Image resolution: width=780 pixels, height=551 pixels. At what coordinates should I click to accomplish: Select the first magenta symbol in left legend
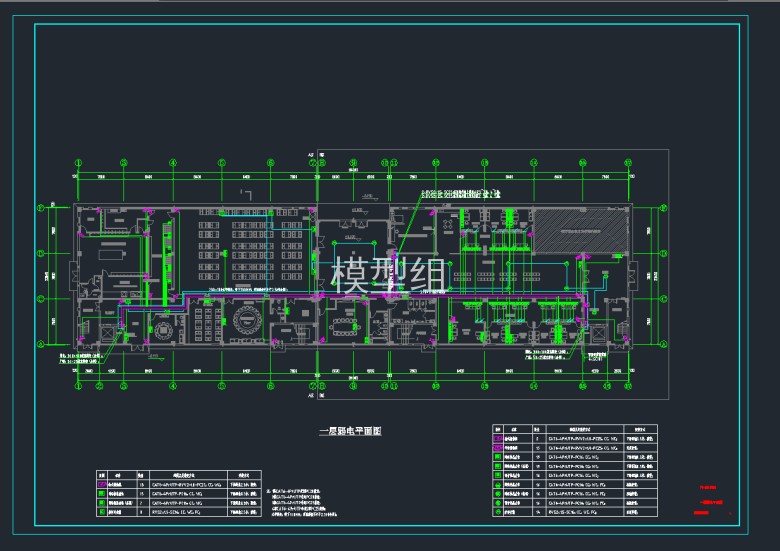coord(101,486)
